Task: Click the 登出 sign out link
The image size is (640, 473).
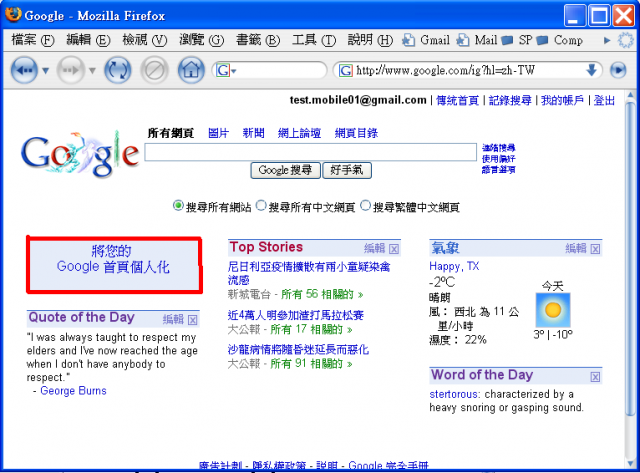Action: click(604, 100)
